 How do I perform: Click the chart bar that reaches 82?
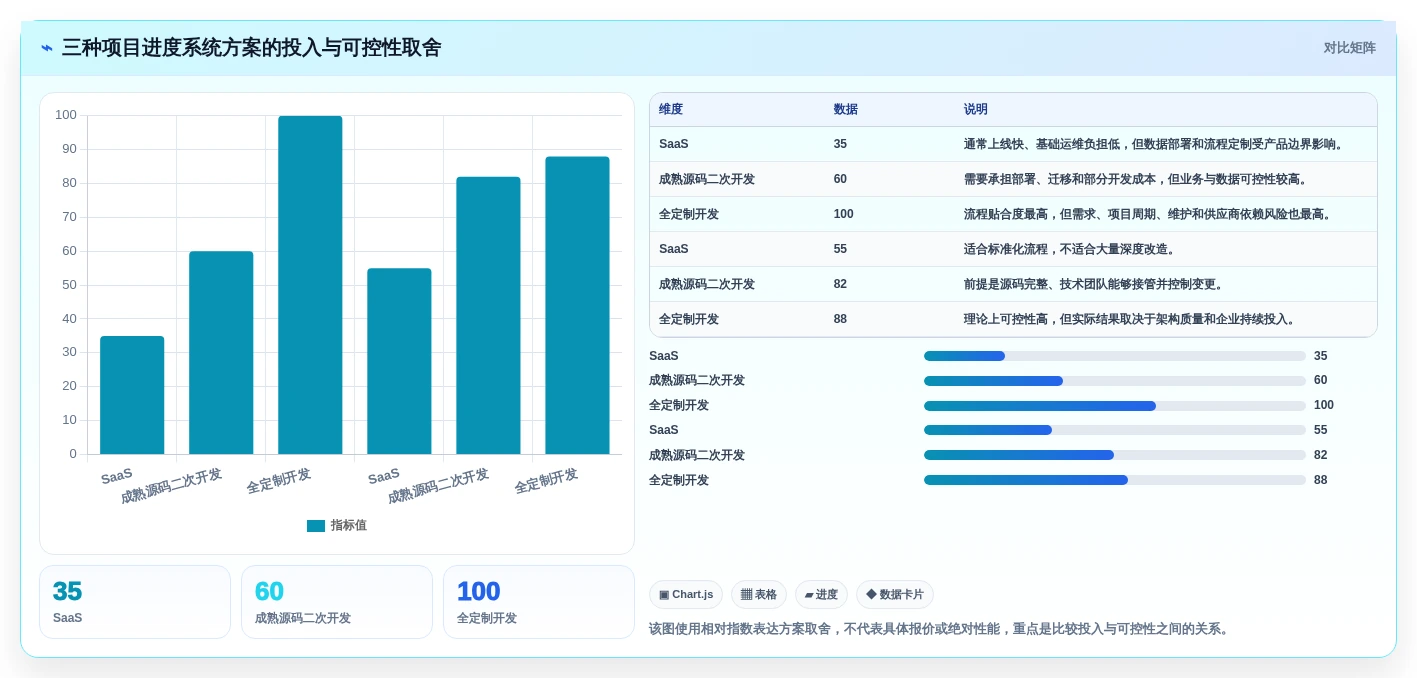point(488,316)
